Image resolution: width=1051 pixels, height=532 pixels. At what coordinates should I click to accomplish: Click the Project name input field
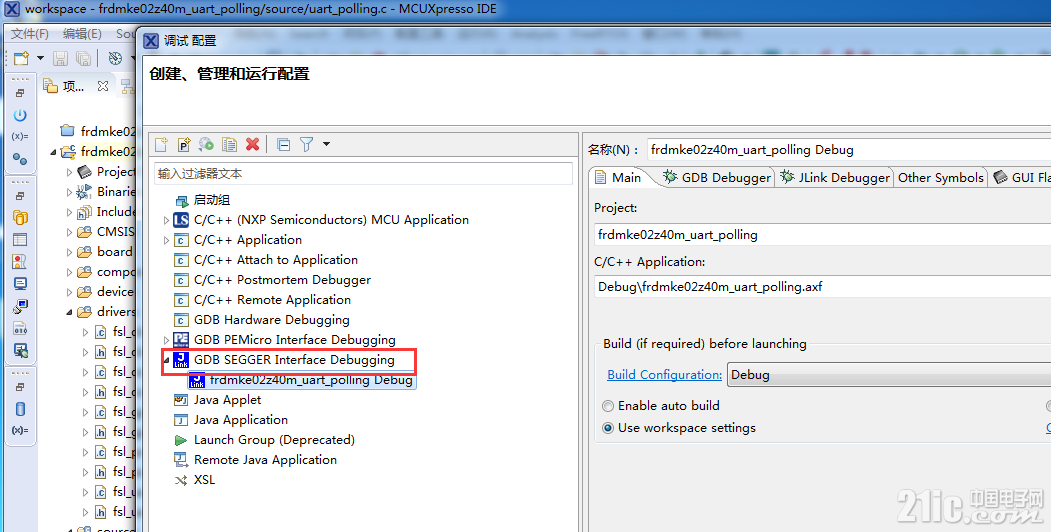point(822,235)
